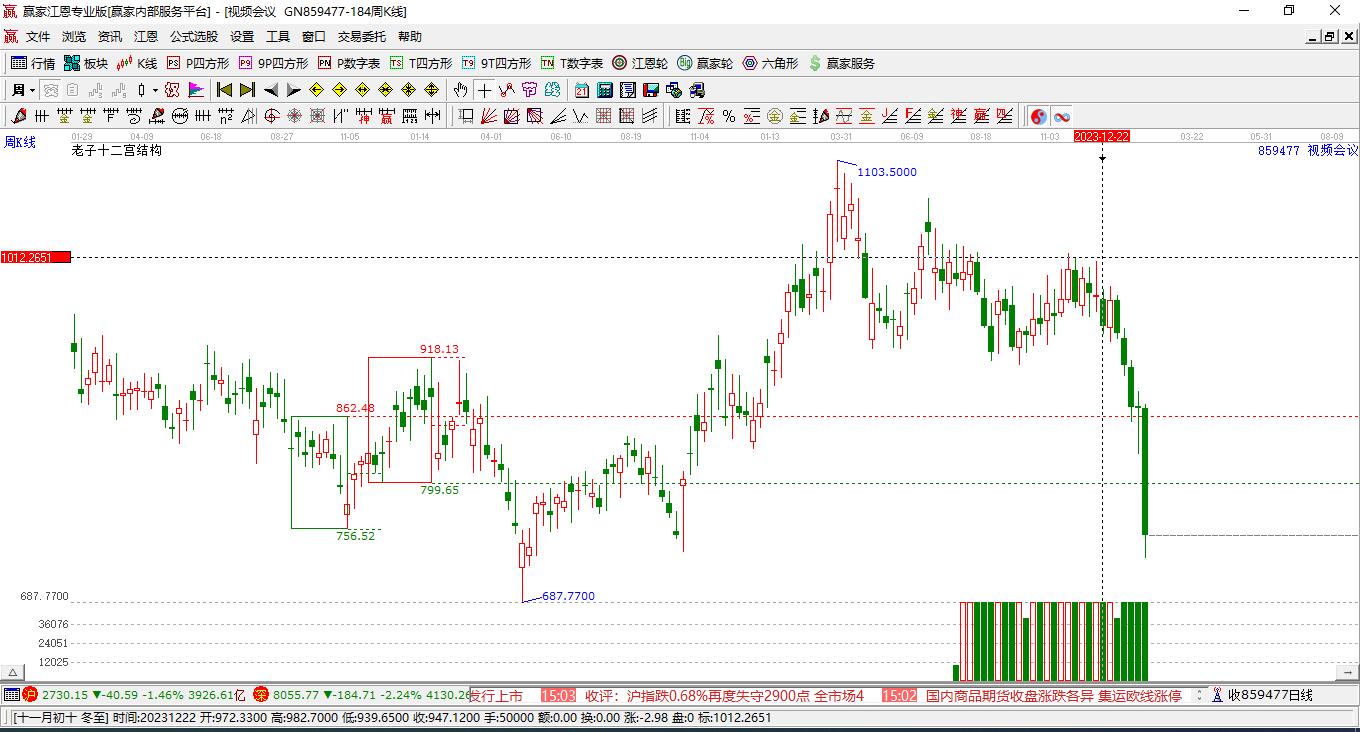Viewport: 1360px width, 732px height.
Task: Open the P四方形 tool
Action: (x=198, y=63)
